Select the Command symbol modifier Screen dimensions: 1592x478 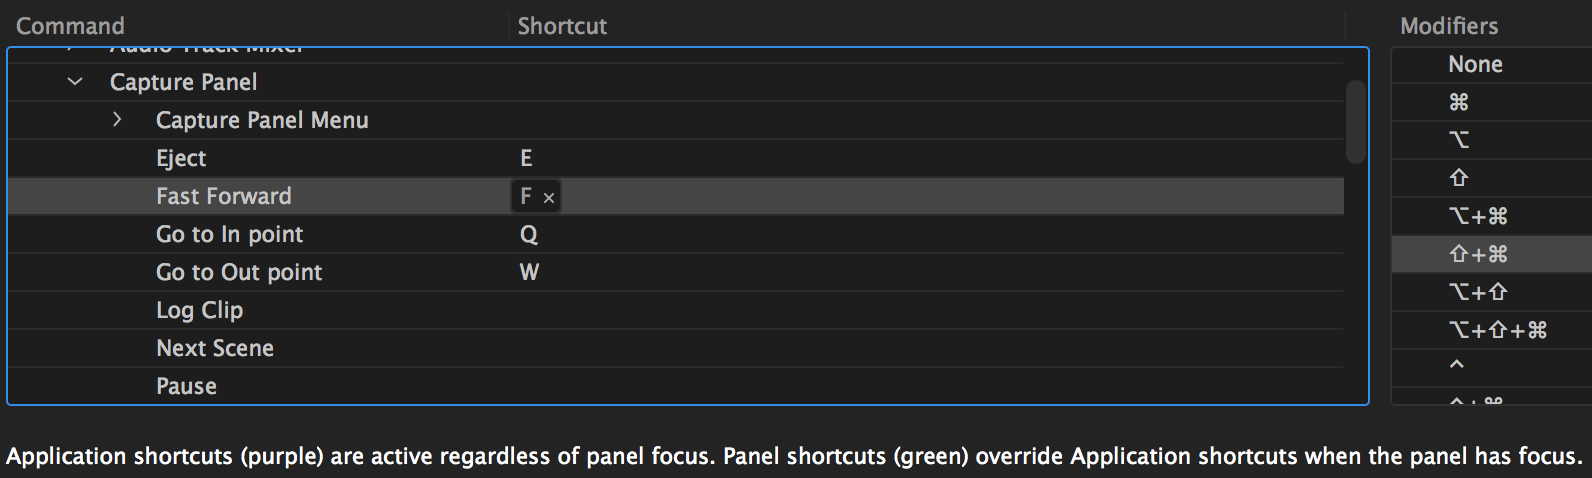(1458, 102)
